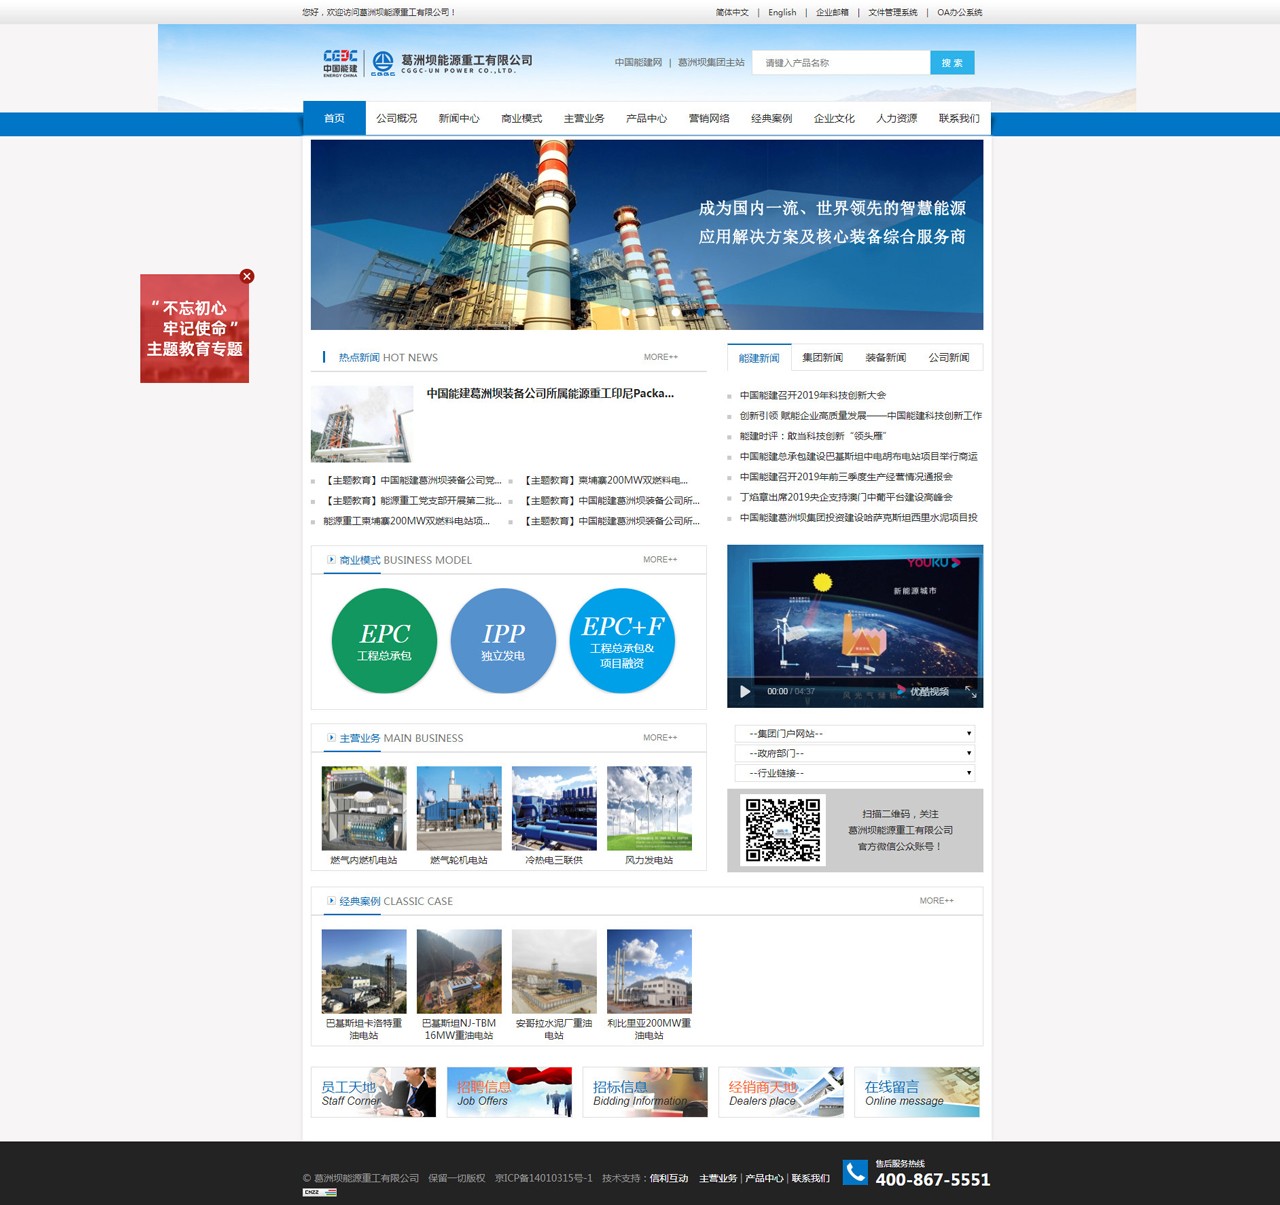Screen dimensions: 1280x1205
Task: Click the CGGC company logo
Action: pyautogui.click(x=383, y=63)
